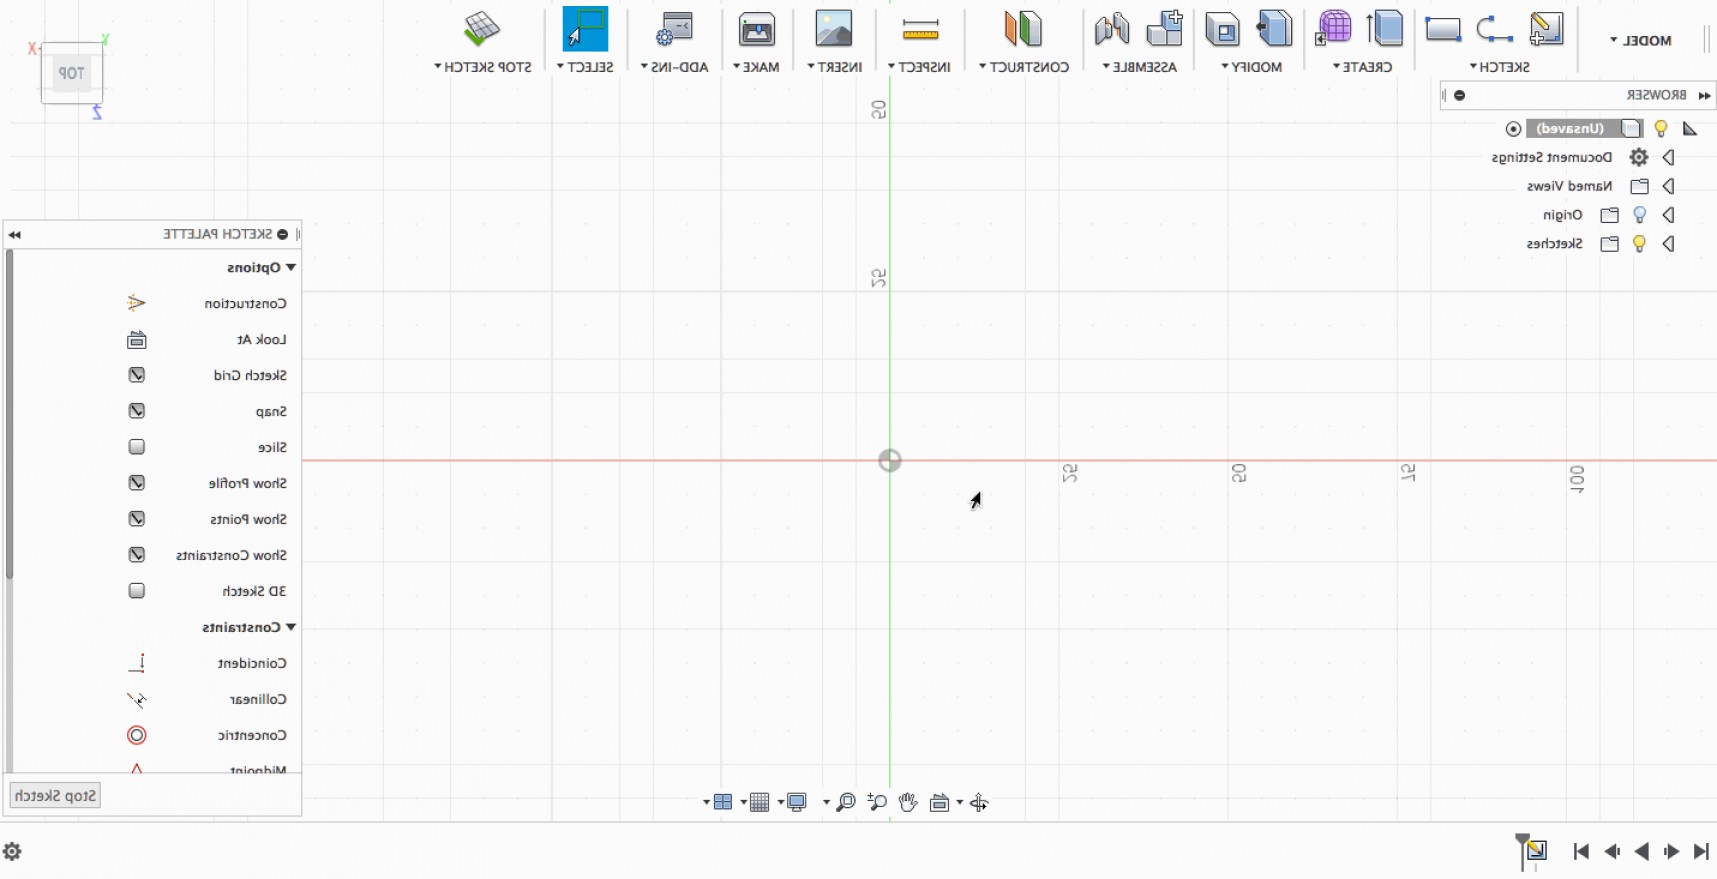Open the MODIFY toolbar menu
The image size is (1717, 879).
1251,67
